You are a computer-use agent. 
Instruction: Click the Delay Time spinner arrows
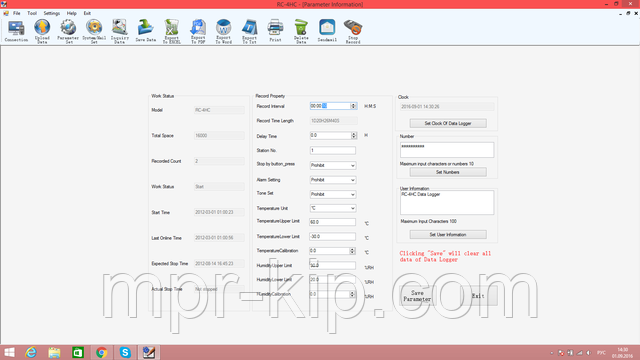[353, 135]
